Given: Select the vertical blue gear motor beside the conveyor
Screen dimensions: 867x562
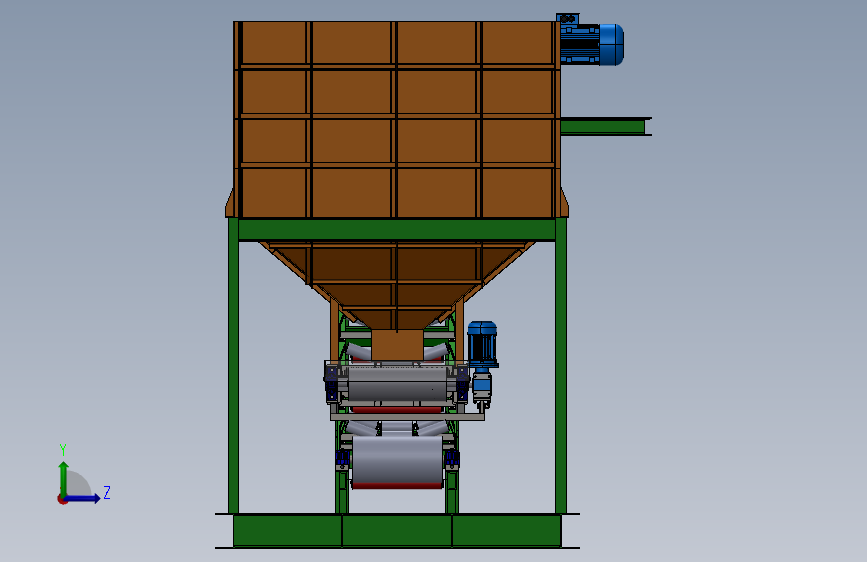Looking at the screenshot, I should click(x=482, y=365).
